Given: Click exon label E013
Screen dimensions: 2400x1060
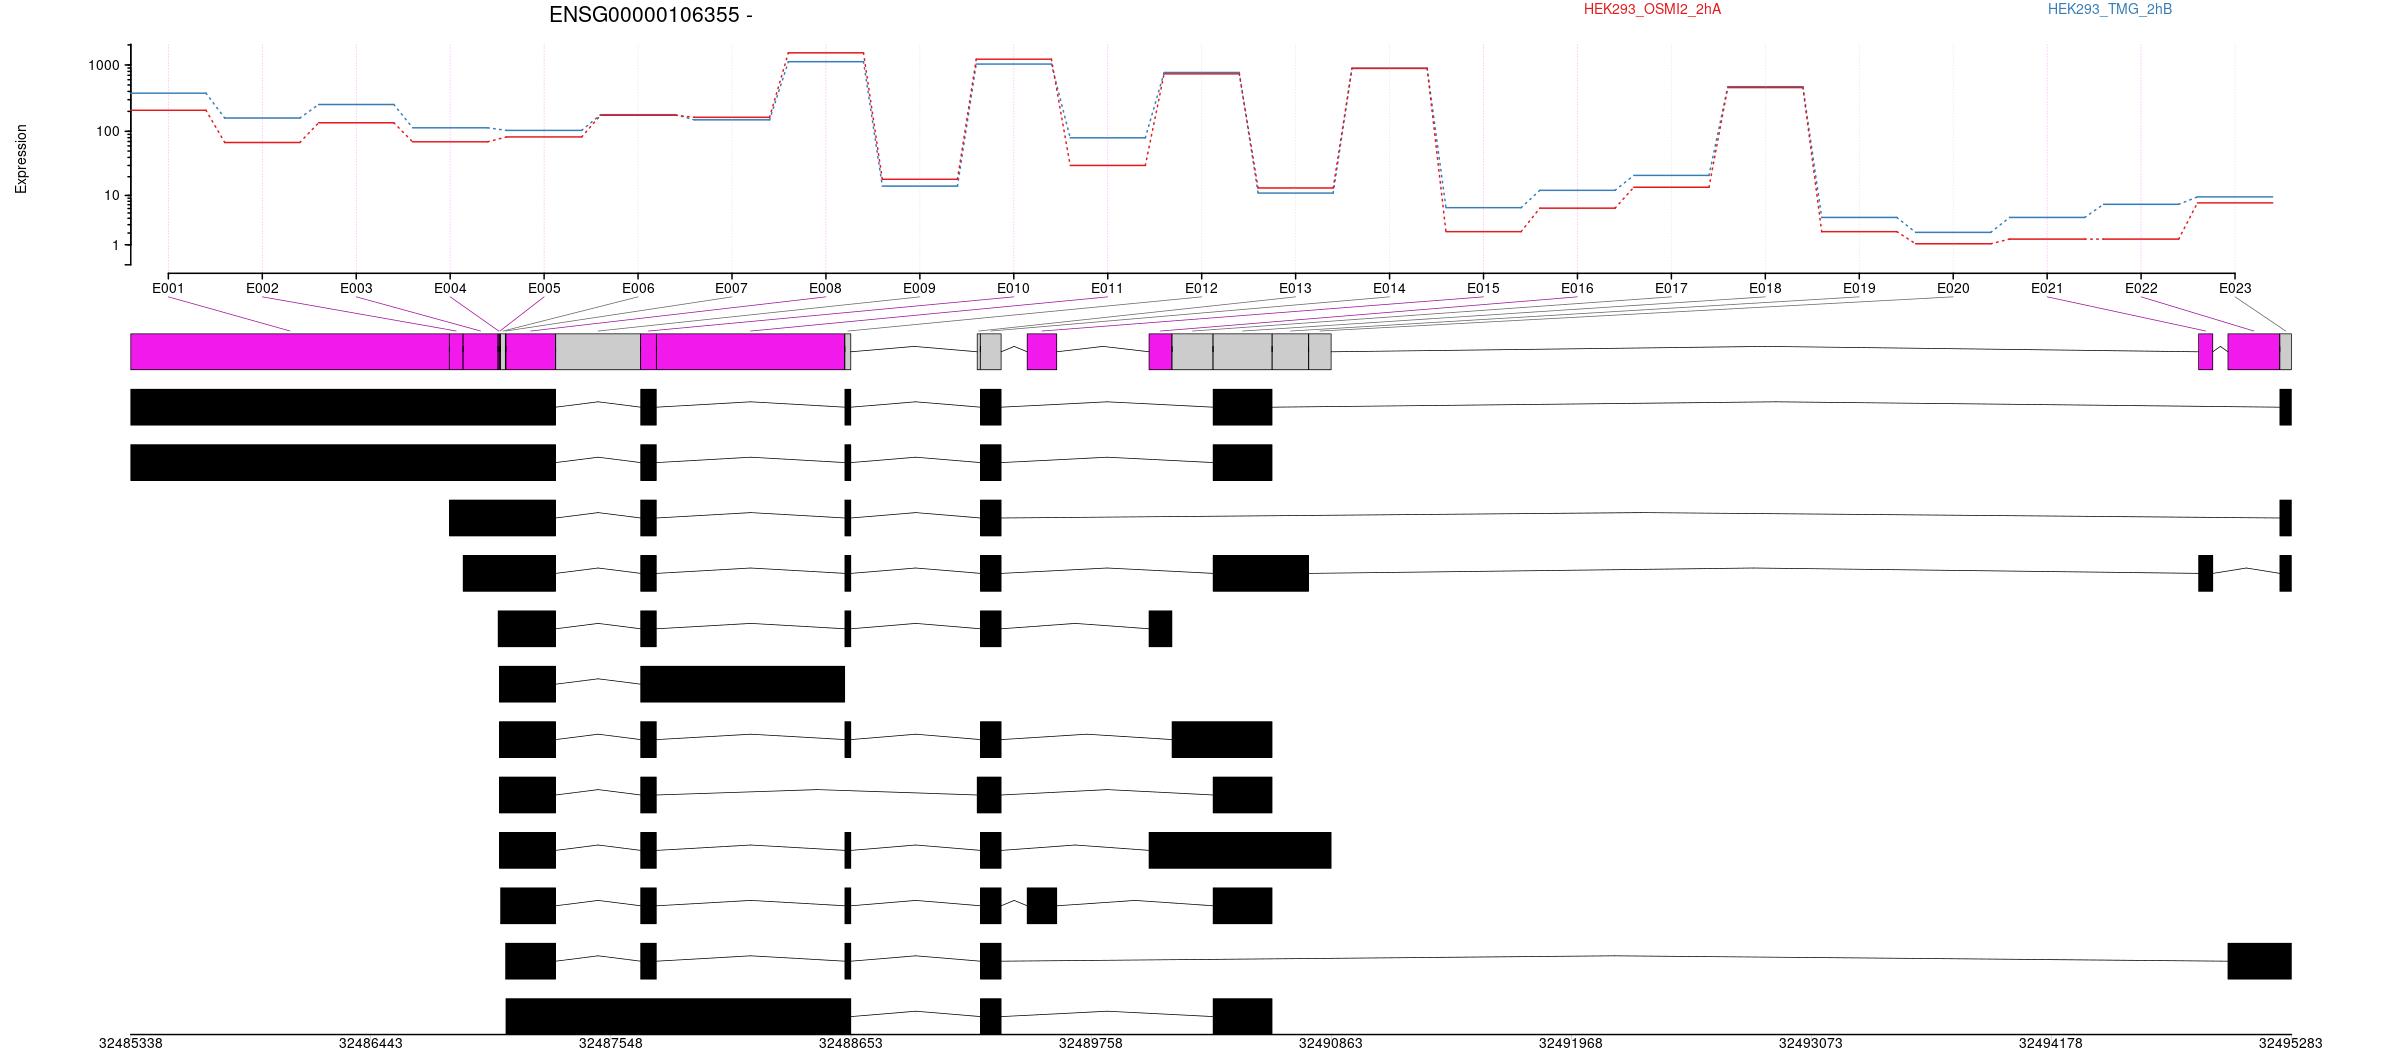Looking at the screenshot, I should coord(1295,289).
